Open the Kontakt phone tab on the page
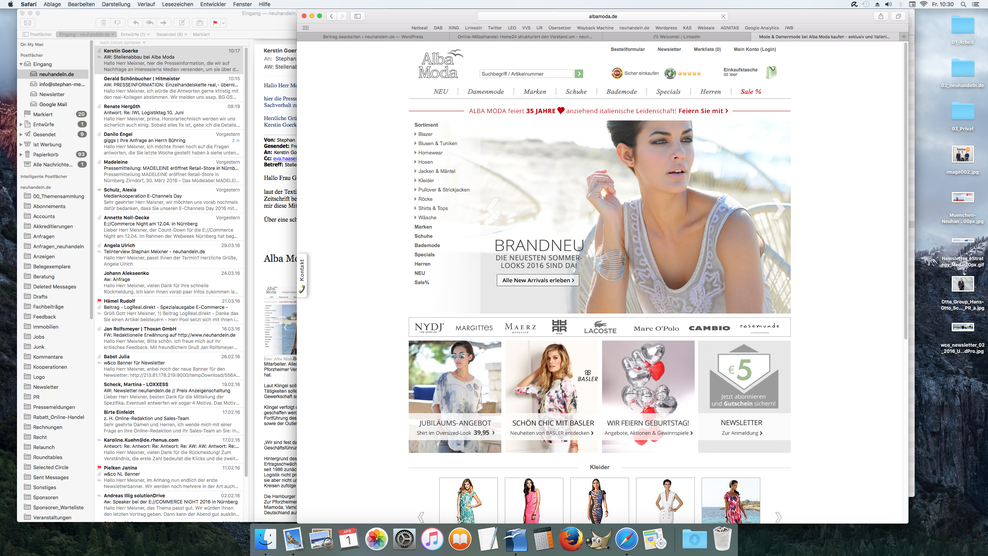This screenshot has width=988, height=556. tap(302, 276)
